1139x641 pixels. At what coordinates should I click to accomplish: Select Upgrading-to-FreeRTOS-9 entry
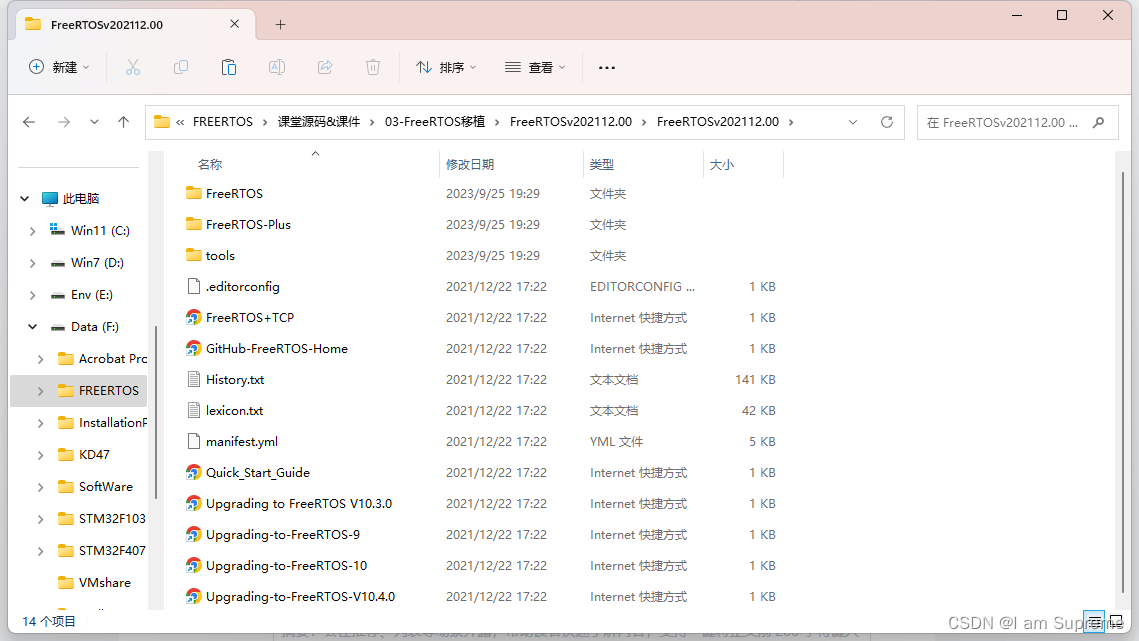click(283, 535)
